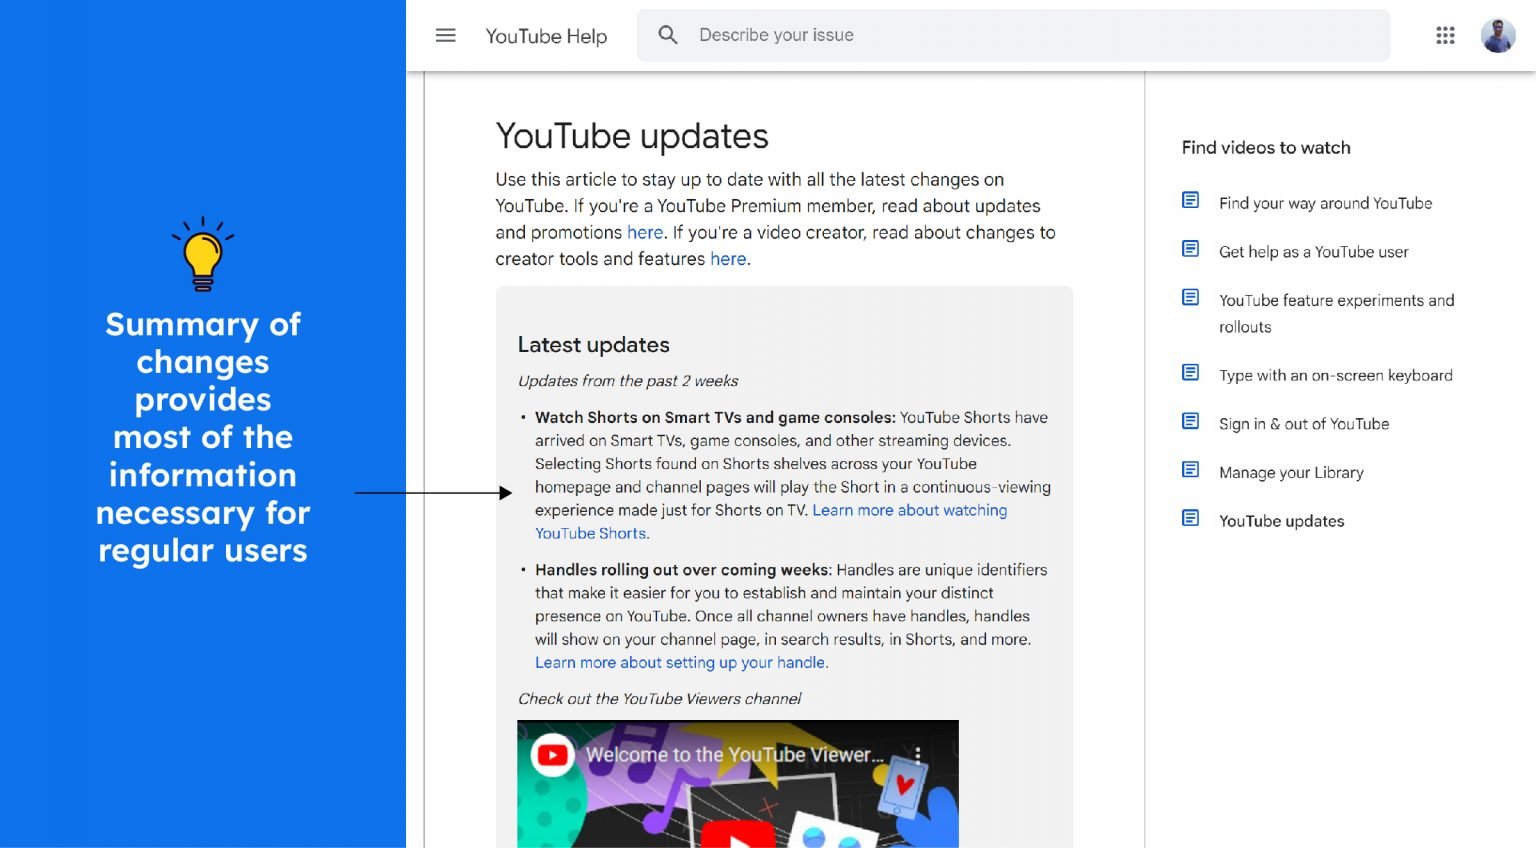This screenshot has height=848, width=1536.
Task: Open the hamburger navigation menu
Action: pyautogui.click(x=445, y=35)
